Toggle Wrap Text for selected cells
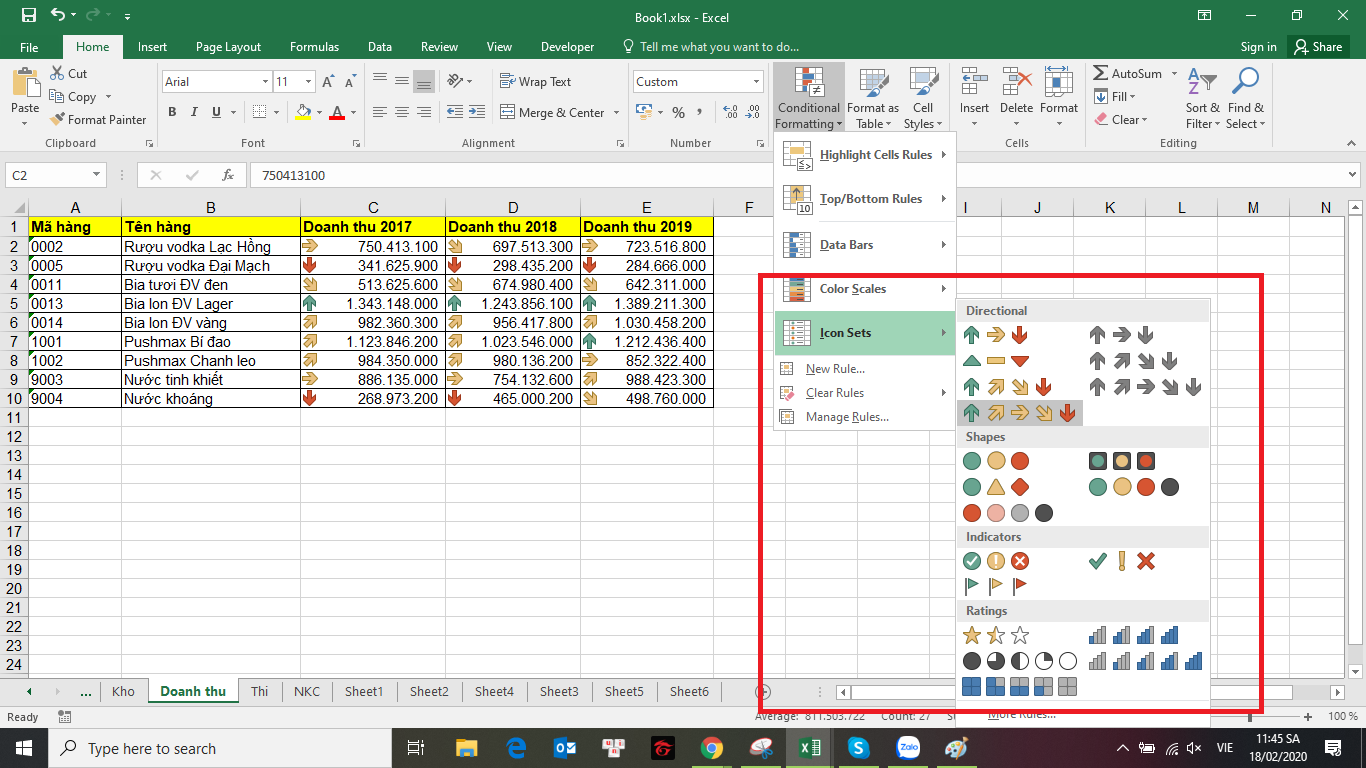1366x768 pixels. (535, 82)
